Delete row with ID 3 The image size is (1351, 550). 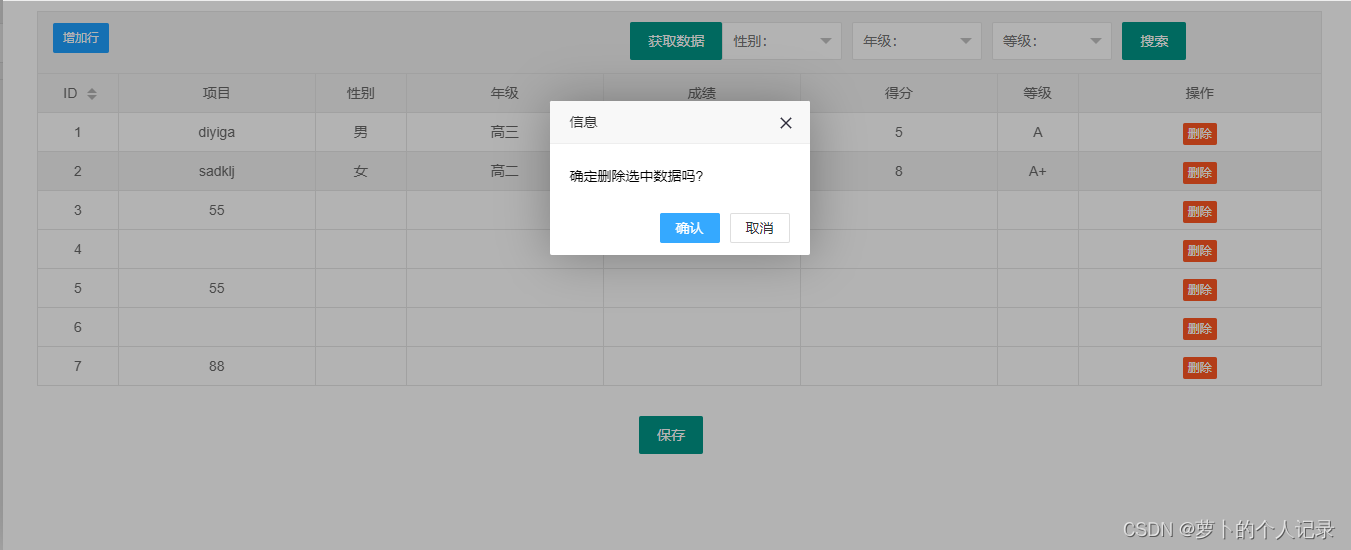click(x=1200, y=212)
